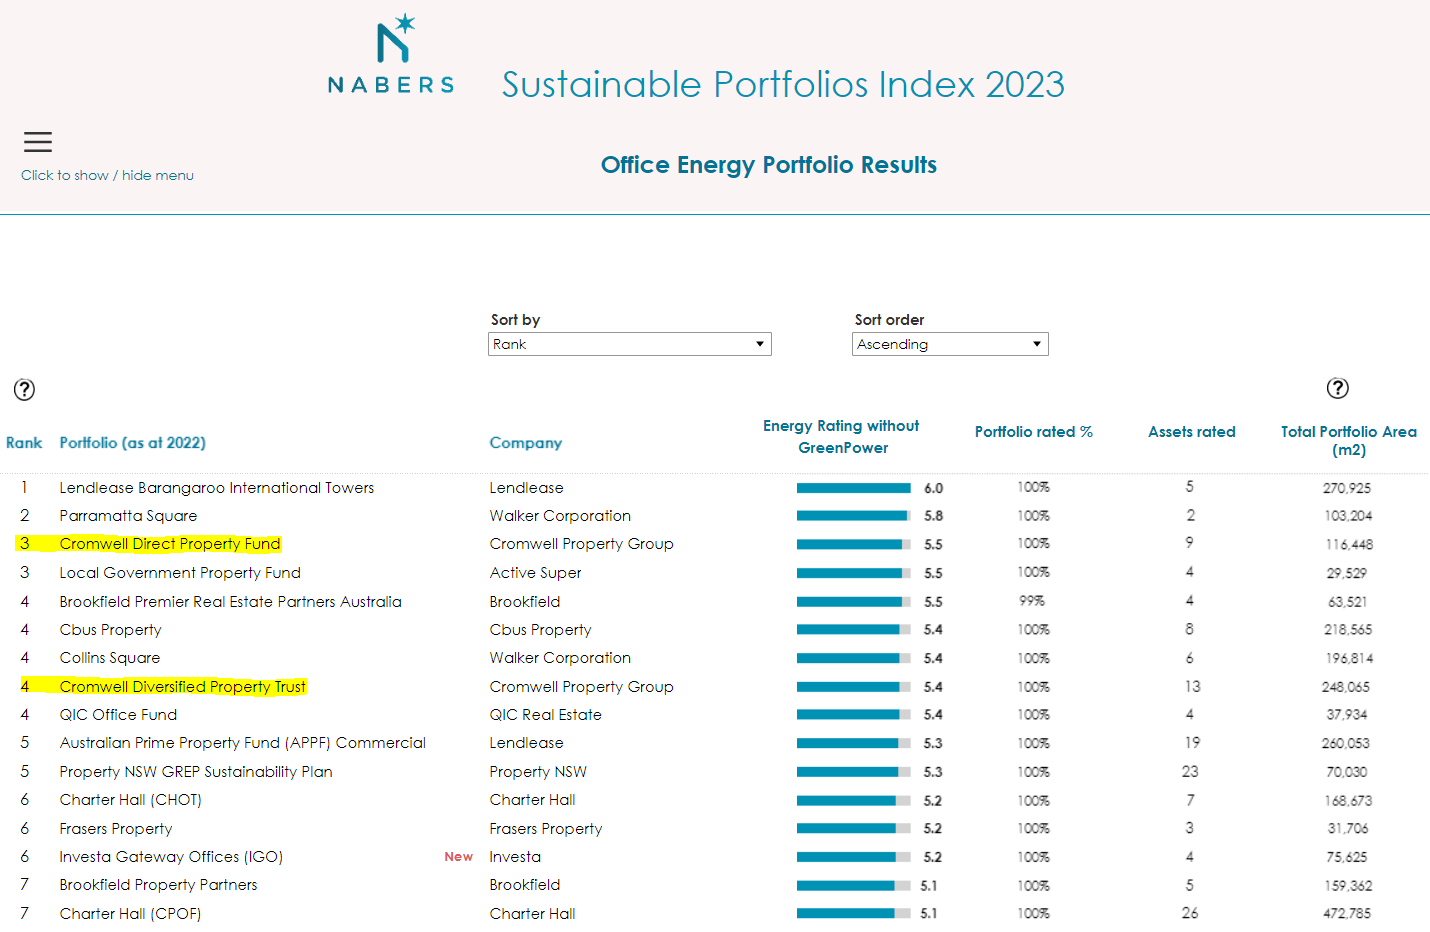The image size is (1430, 932).
Task: Click Cromwell Property Group for Direct Fund
Action: tap(581, 544)
